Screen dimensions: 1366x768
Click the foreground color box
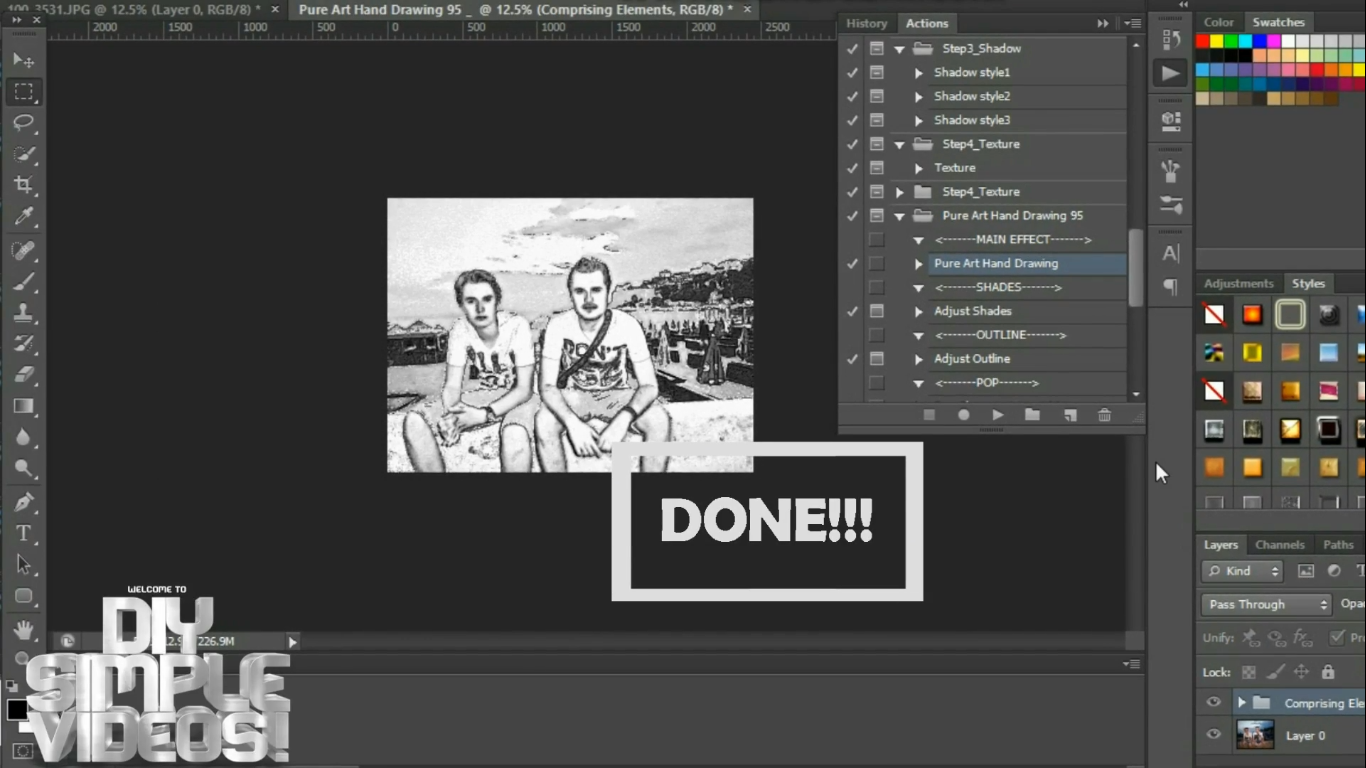point(17,710)
